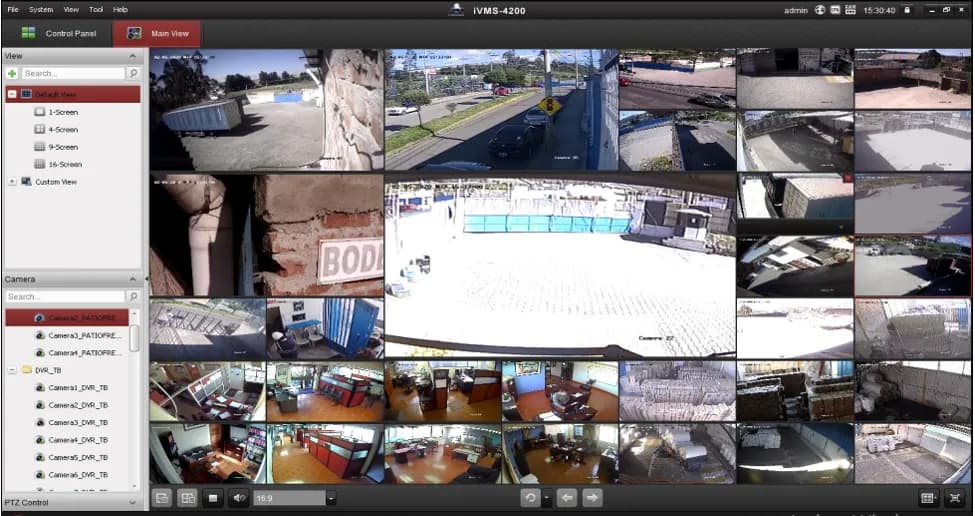
Task: Click the View panel search field
Action: click(73, 73)
